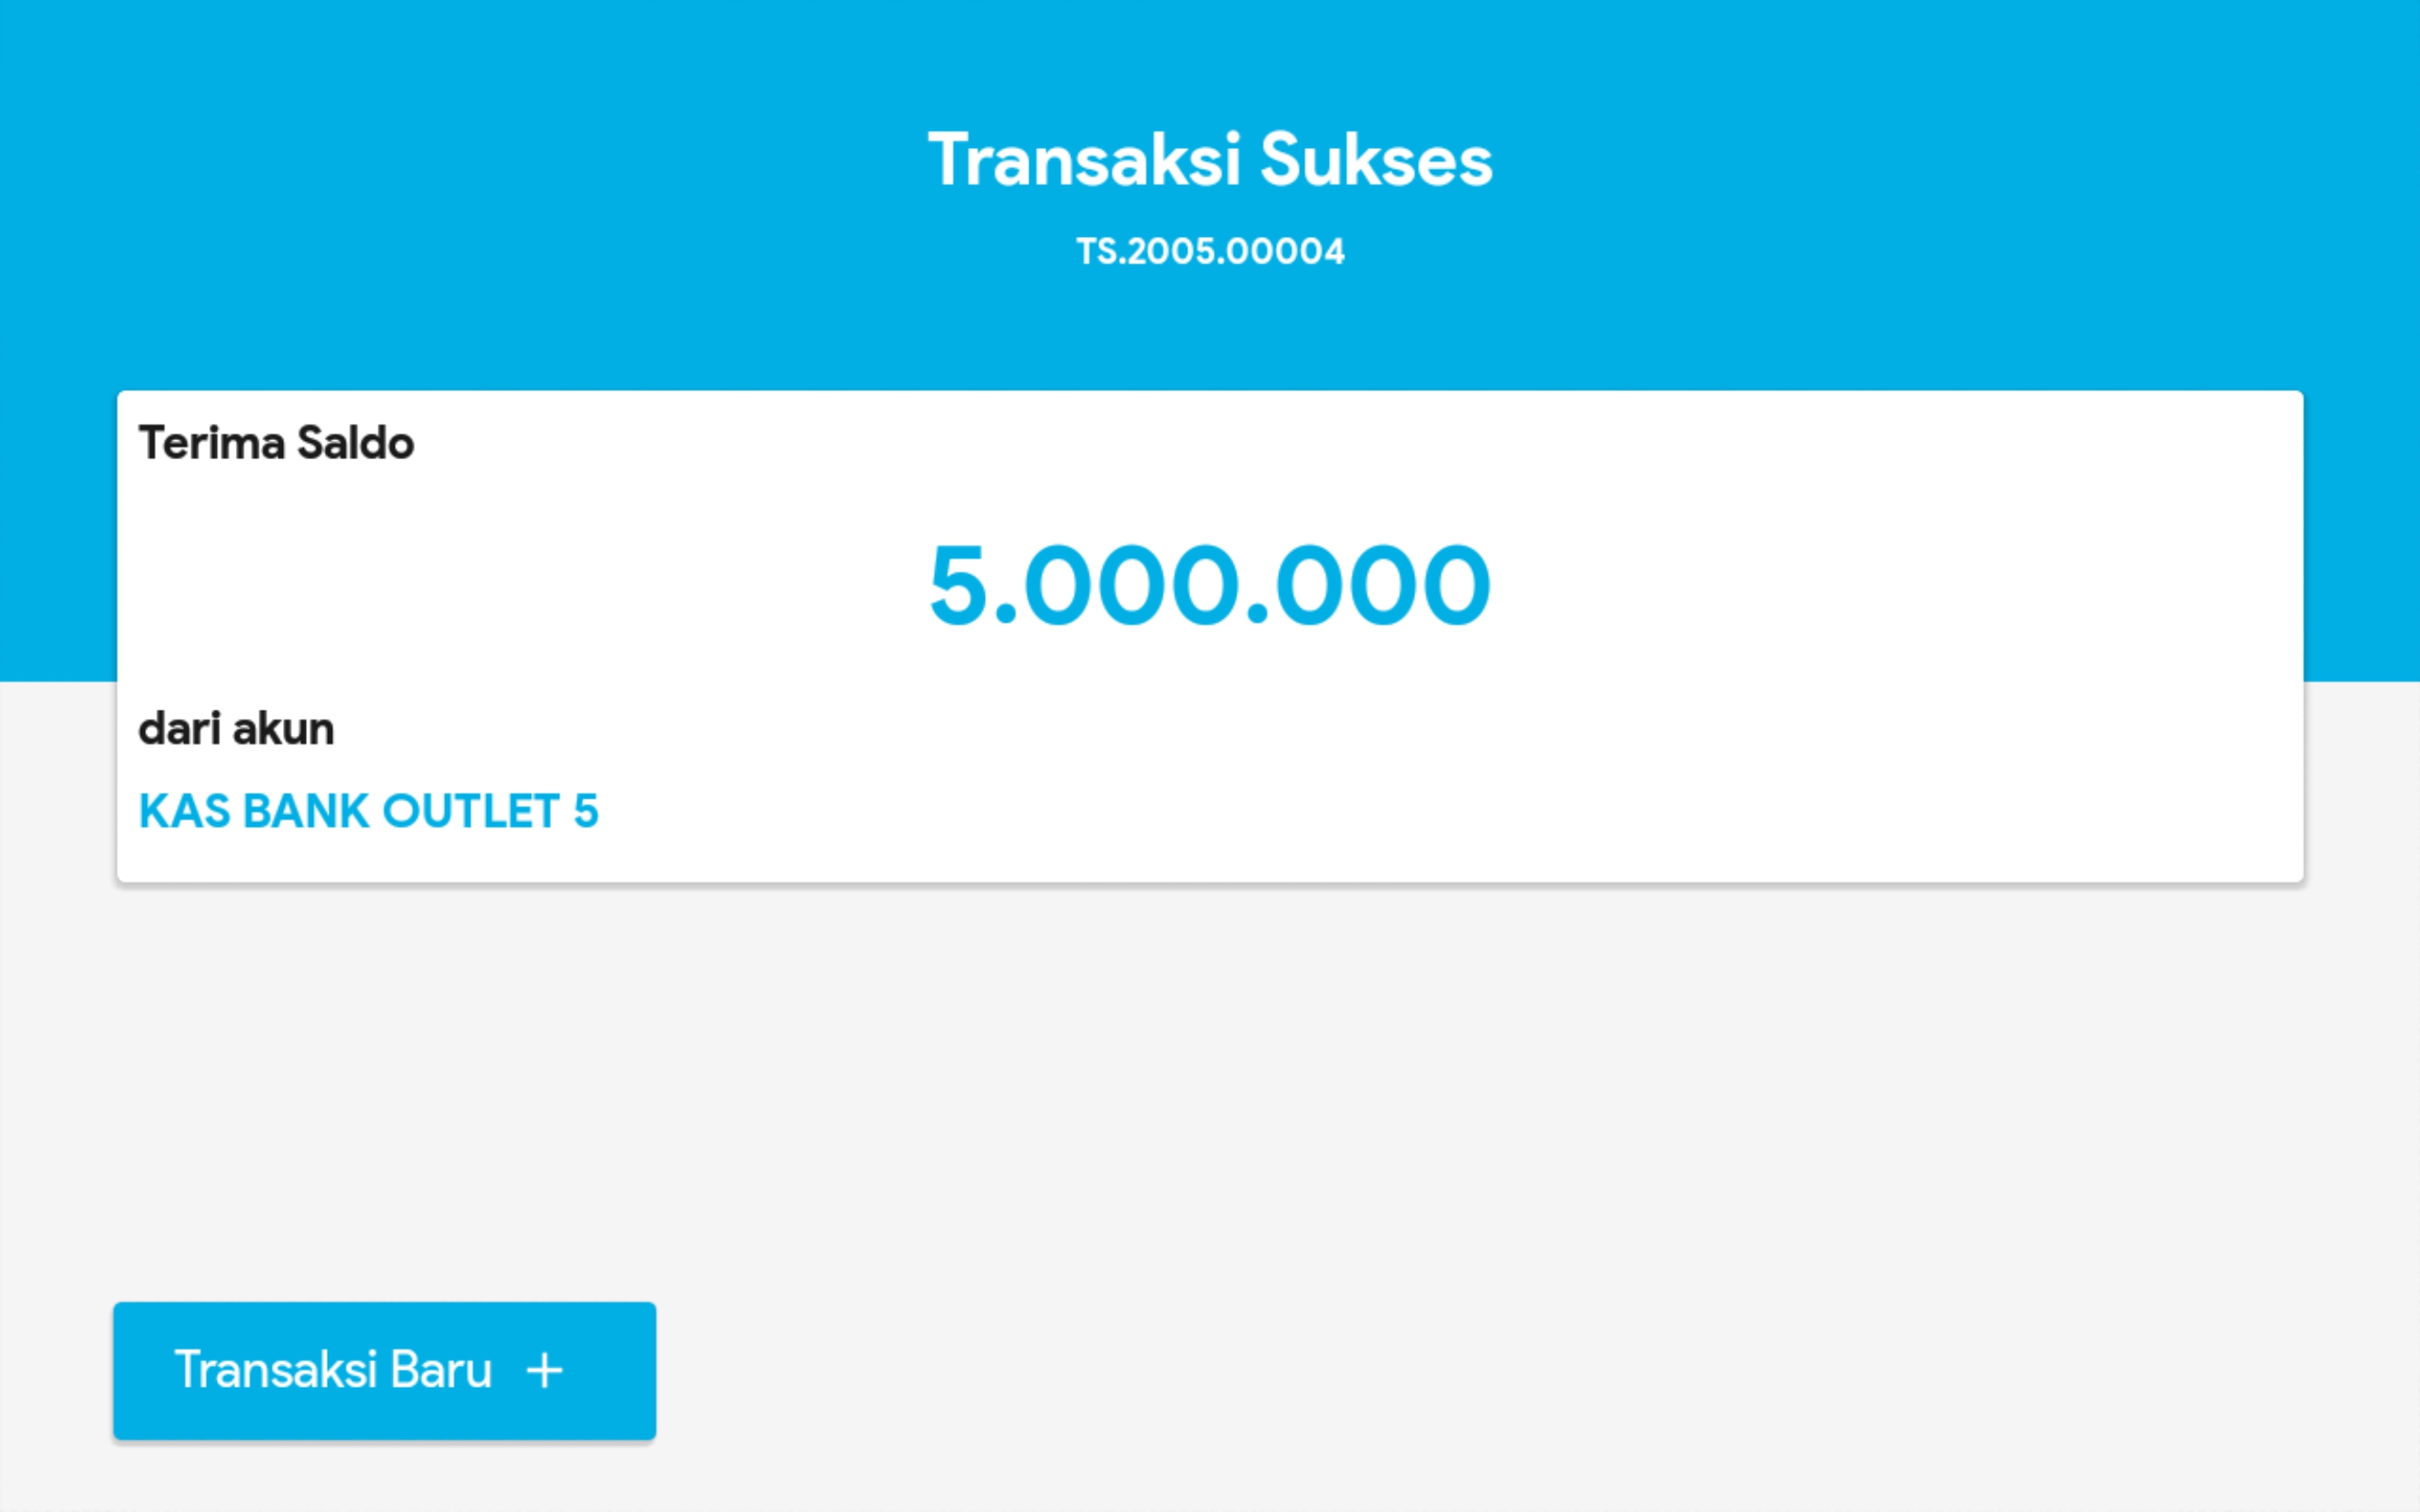
Task: Click the Terima Saldo label
Action: pos(276,443)
